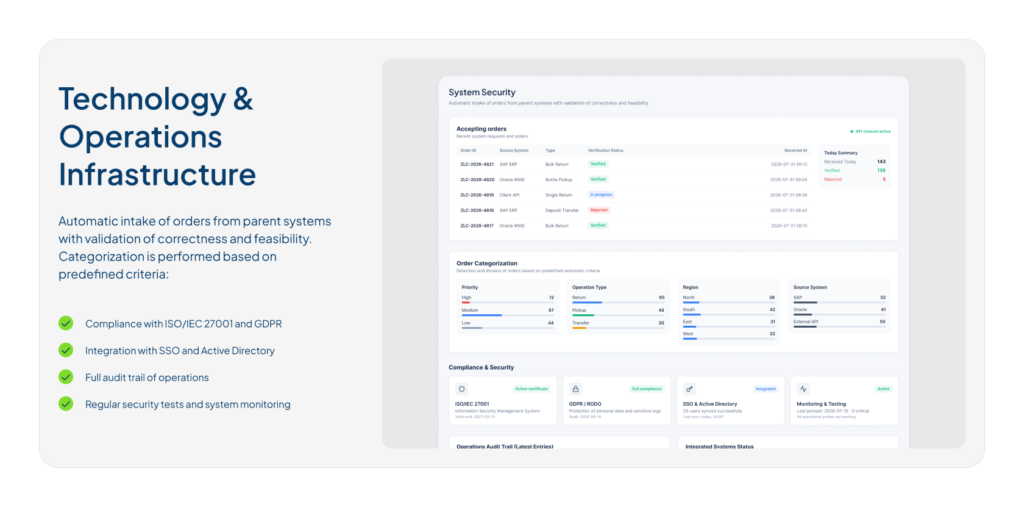Select order ID ZLC-2026-4817
The width and height of the screenshot is (1024, 507).
[477, 225]
